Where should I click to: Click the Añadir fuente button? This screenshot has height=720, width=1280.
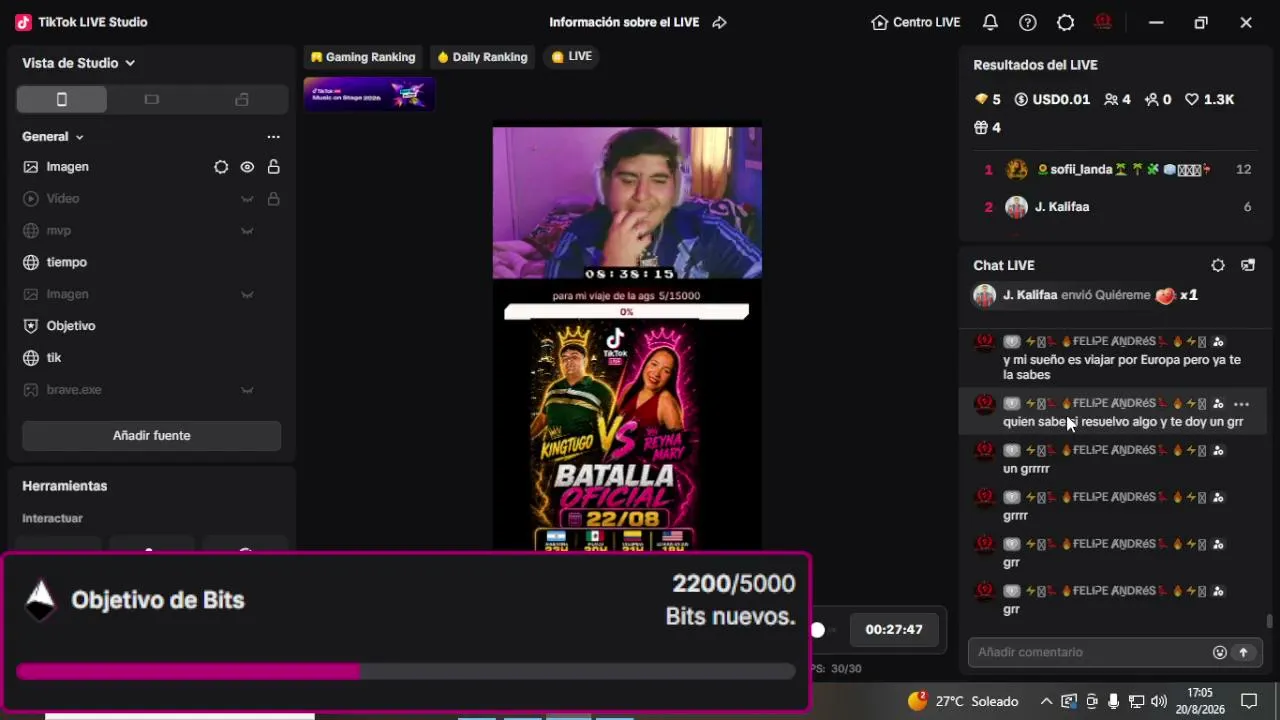point(152,436)
